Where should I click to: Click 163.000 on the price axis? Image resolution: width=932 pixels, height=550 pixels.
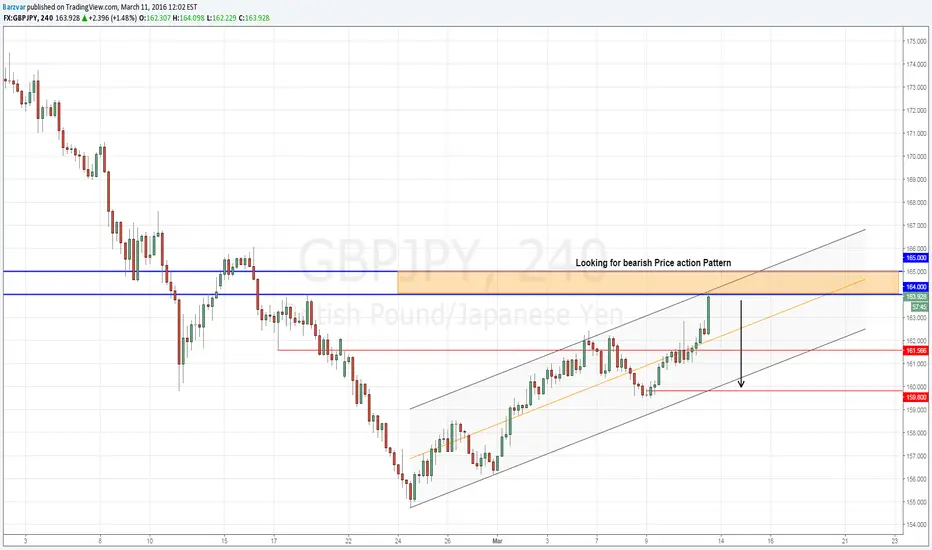916,318
